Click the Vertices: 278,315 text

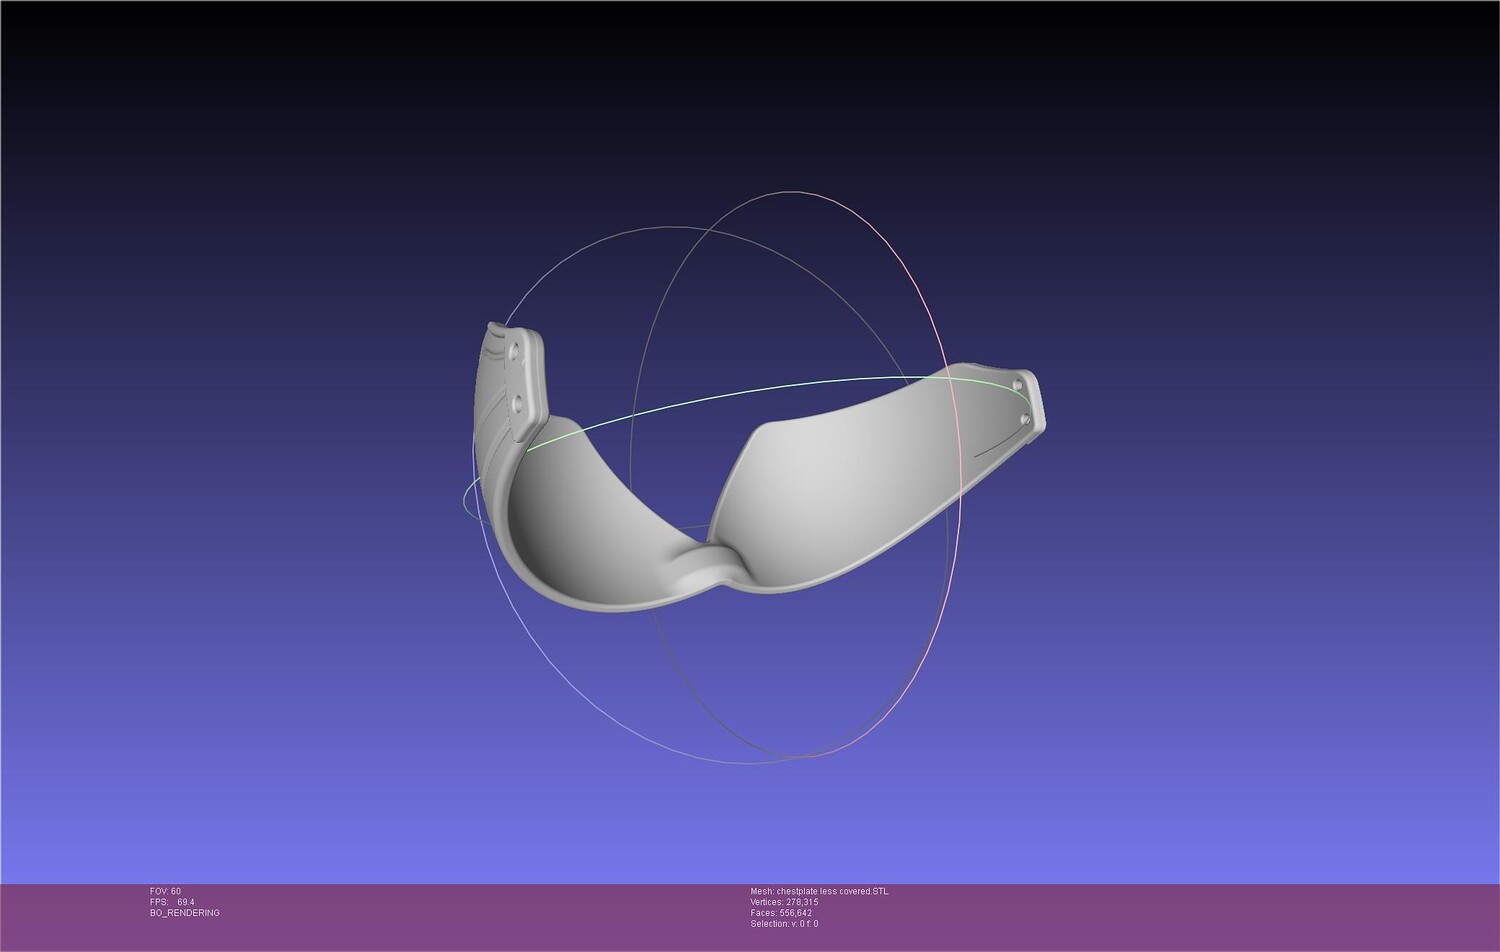click(784, 902)
